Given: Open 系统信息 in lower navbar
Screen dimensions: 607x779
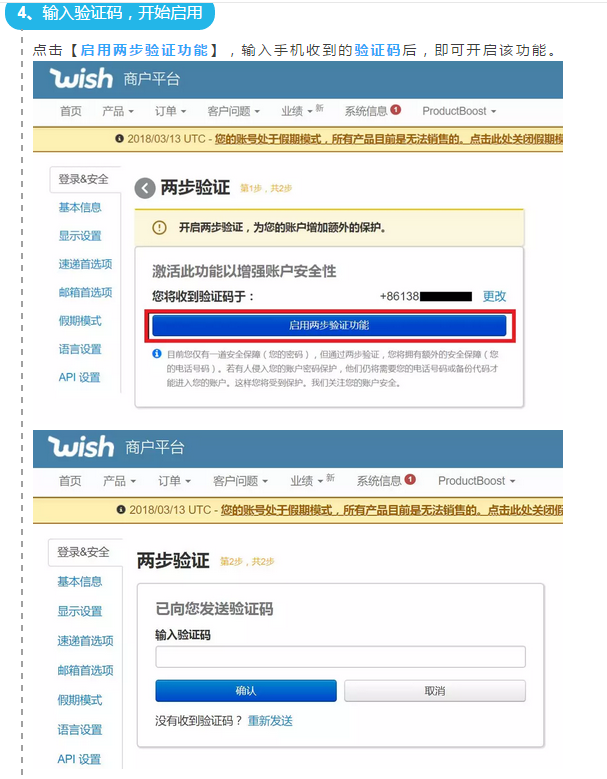Looking at the screenshot, I should click(379, 481).
